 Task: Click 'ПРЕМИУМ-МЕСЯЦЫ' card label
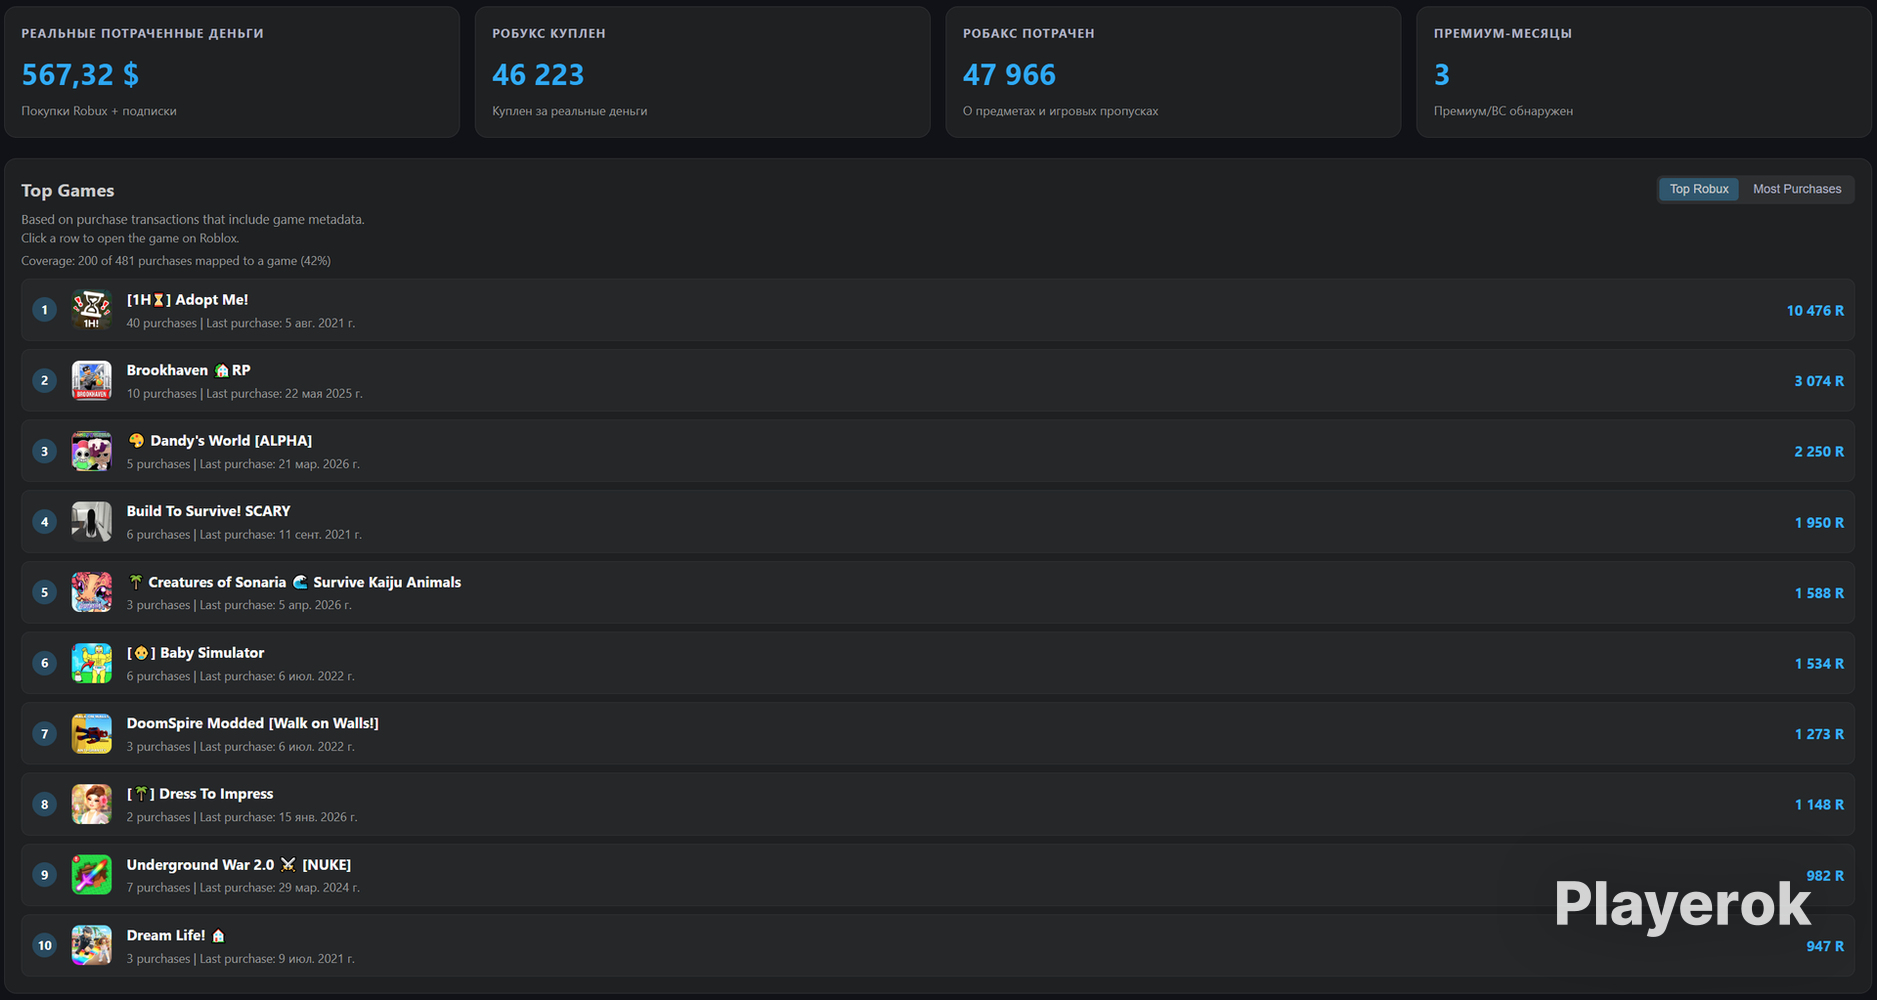(x=1503, y=34)
